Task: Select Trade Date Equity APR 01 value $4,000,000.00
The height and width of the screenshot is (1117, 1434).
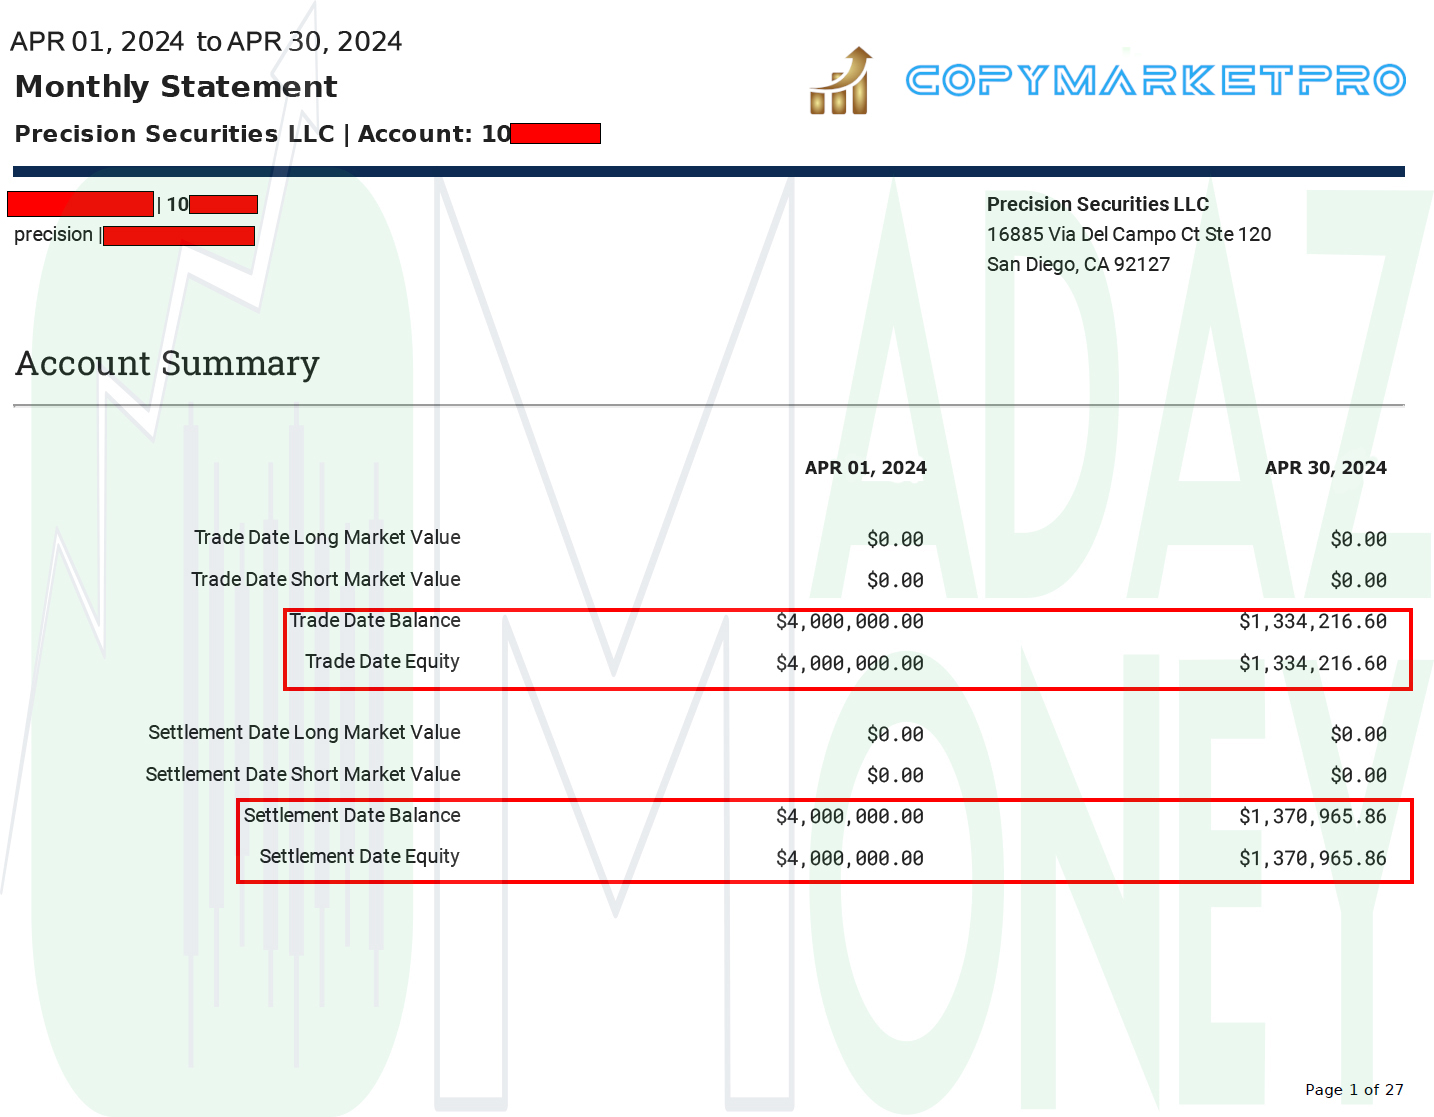Action: click(x=850, y=664)
